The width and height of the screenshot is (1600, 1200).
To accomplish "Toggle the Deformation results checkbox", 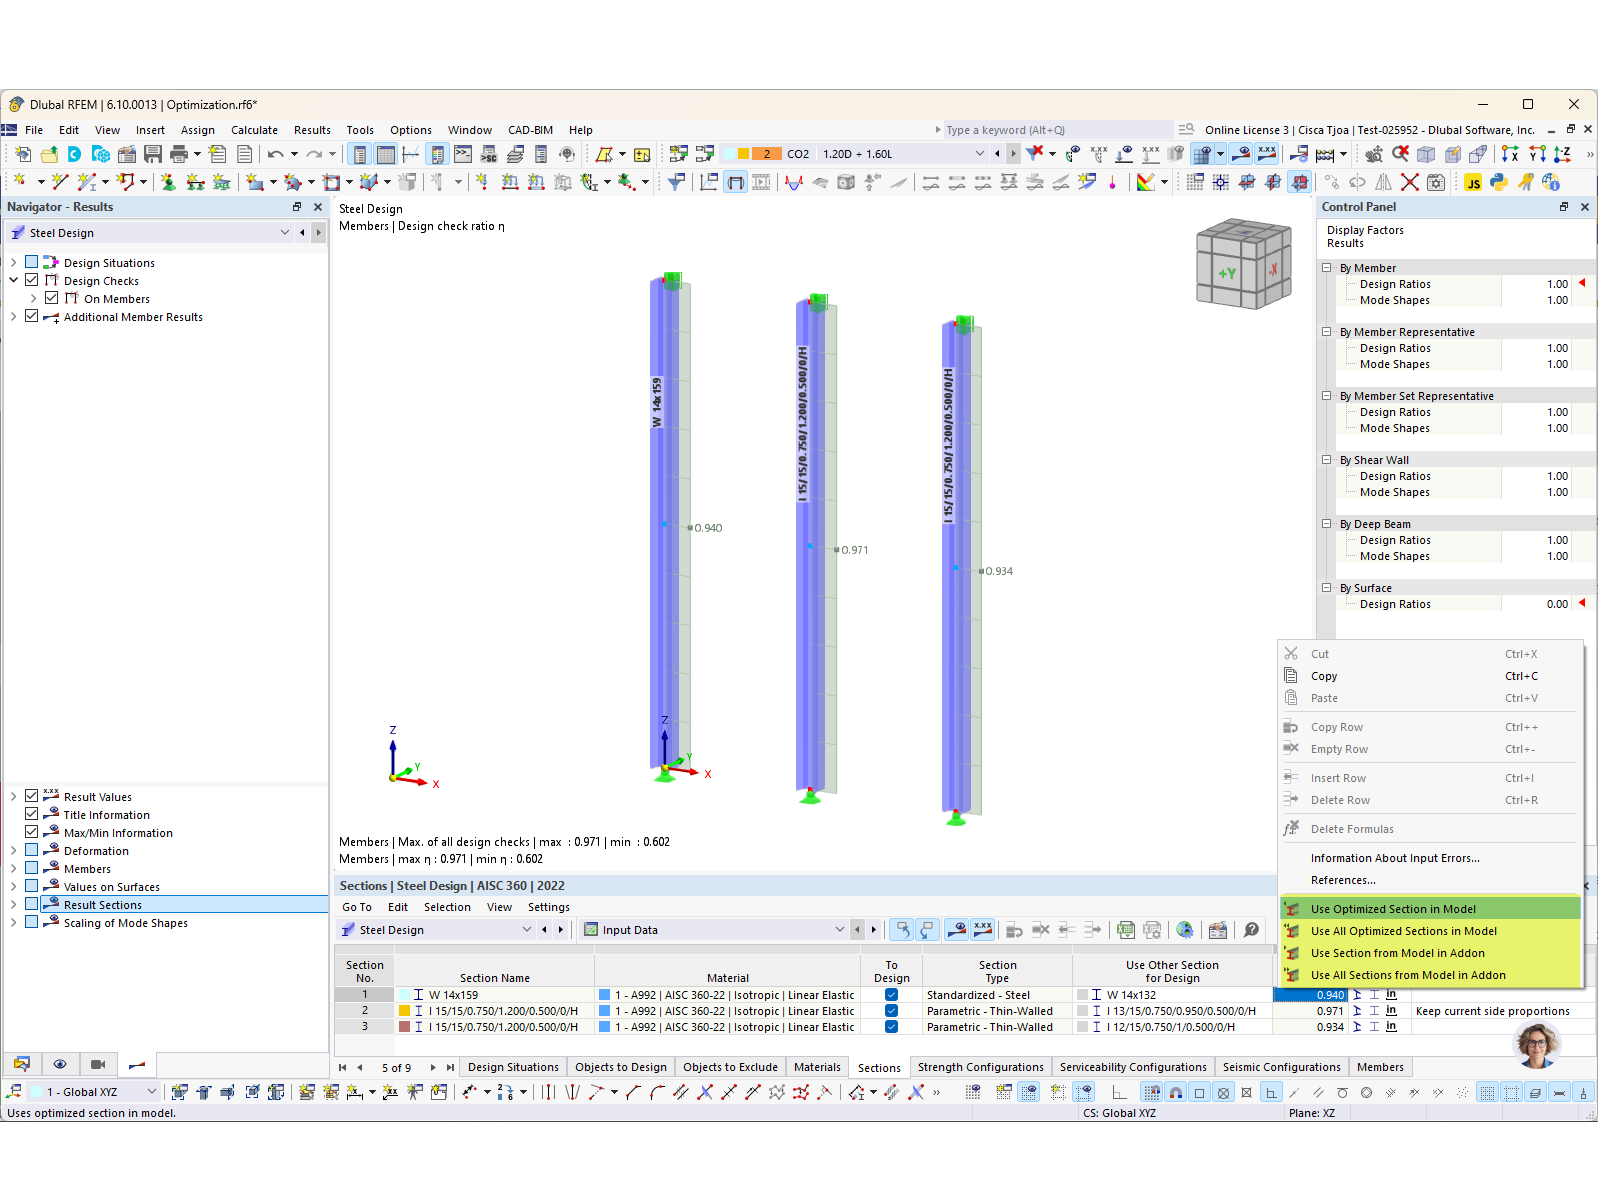I will 31,850.
